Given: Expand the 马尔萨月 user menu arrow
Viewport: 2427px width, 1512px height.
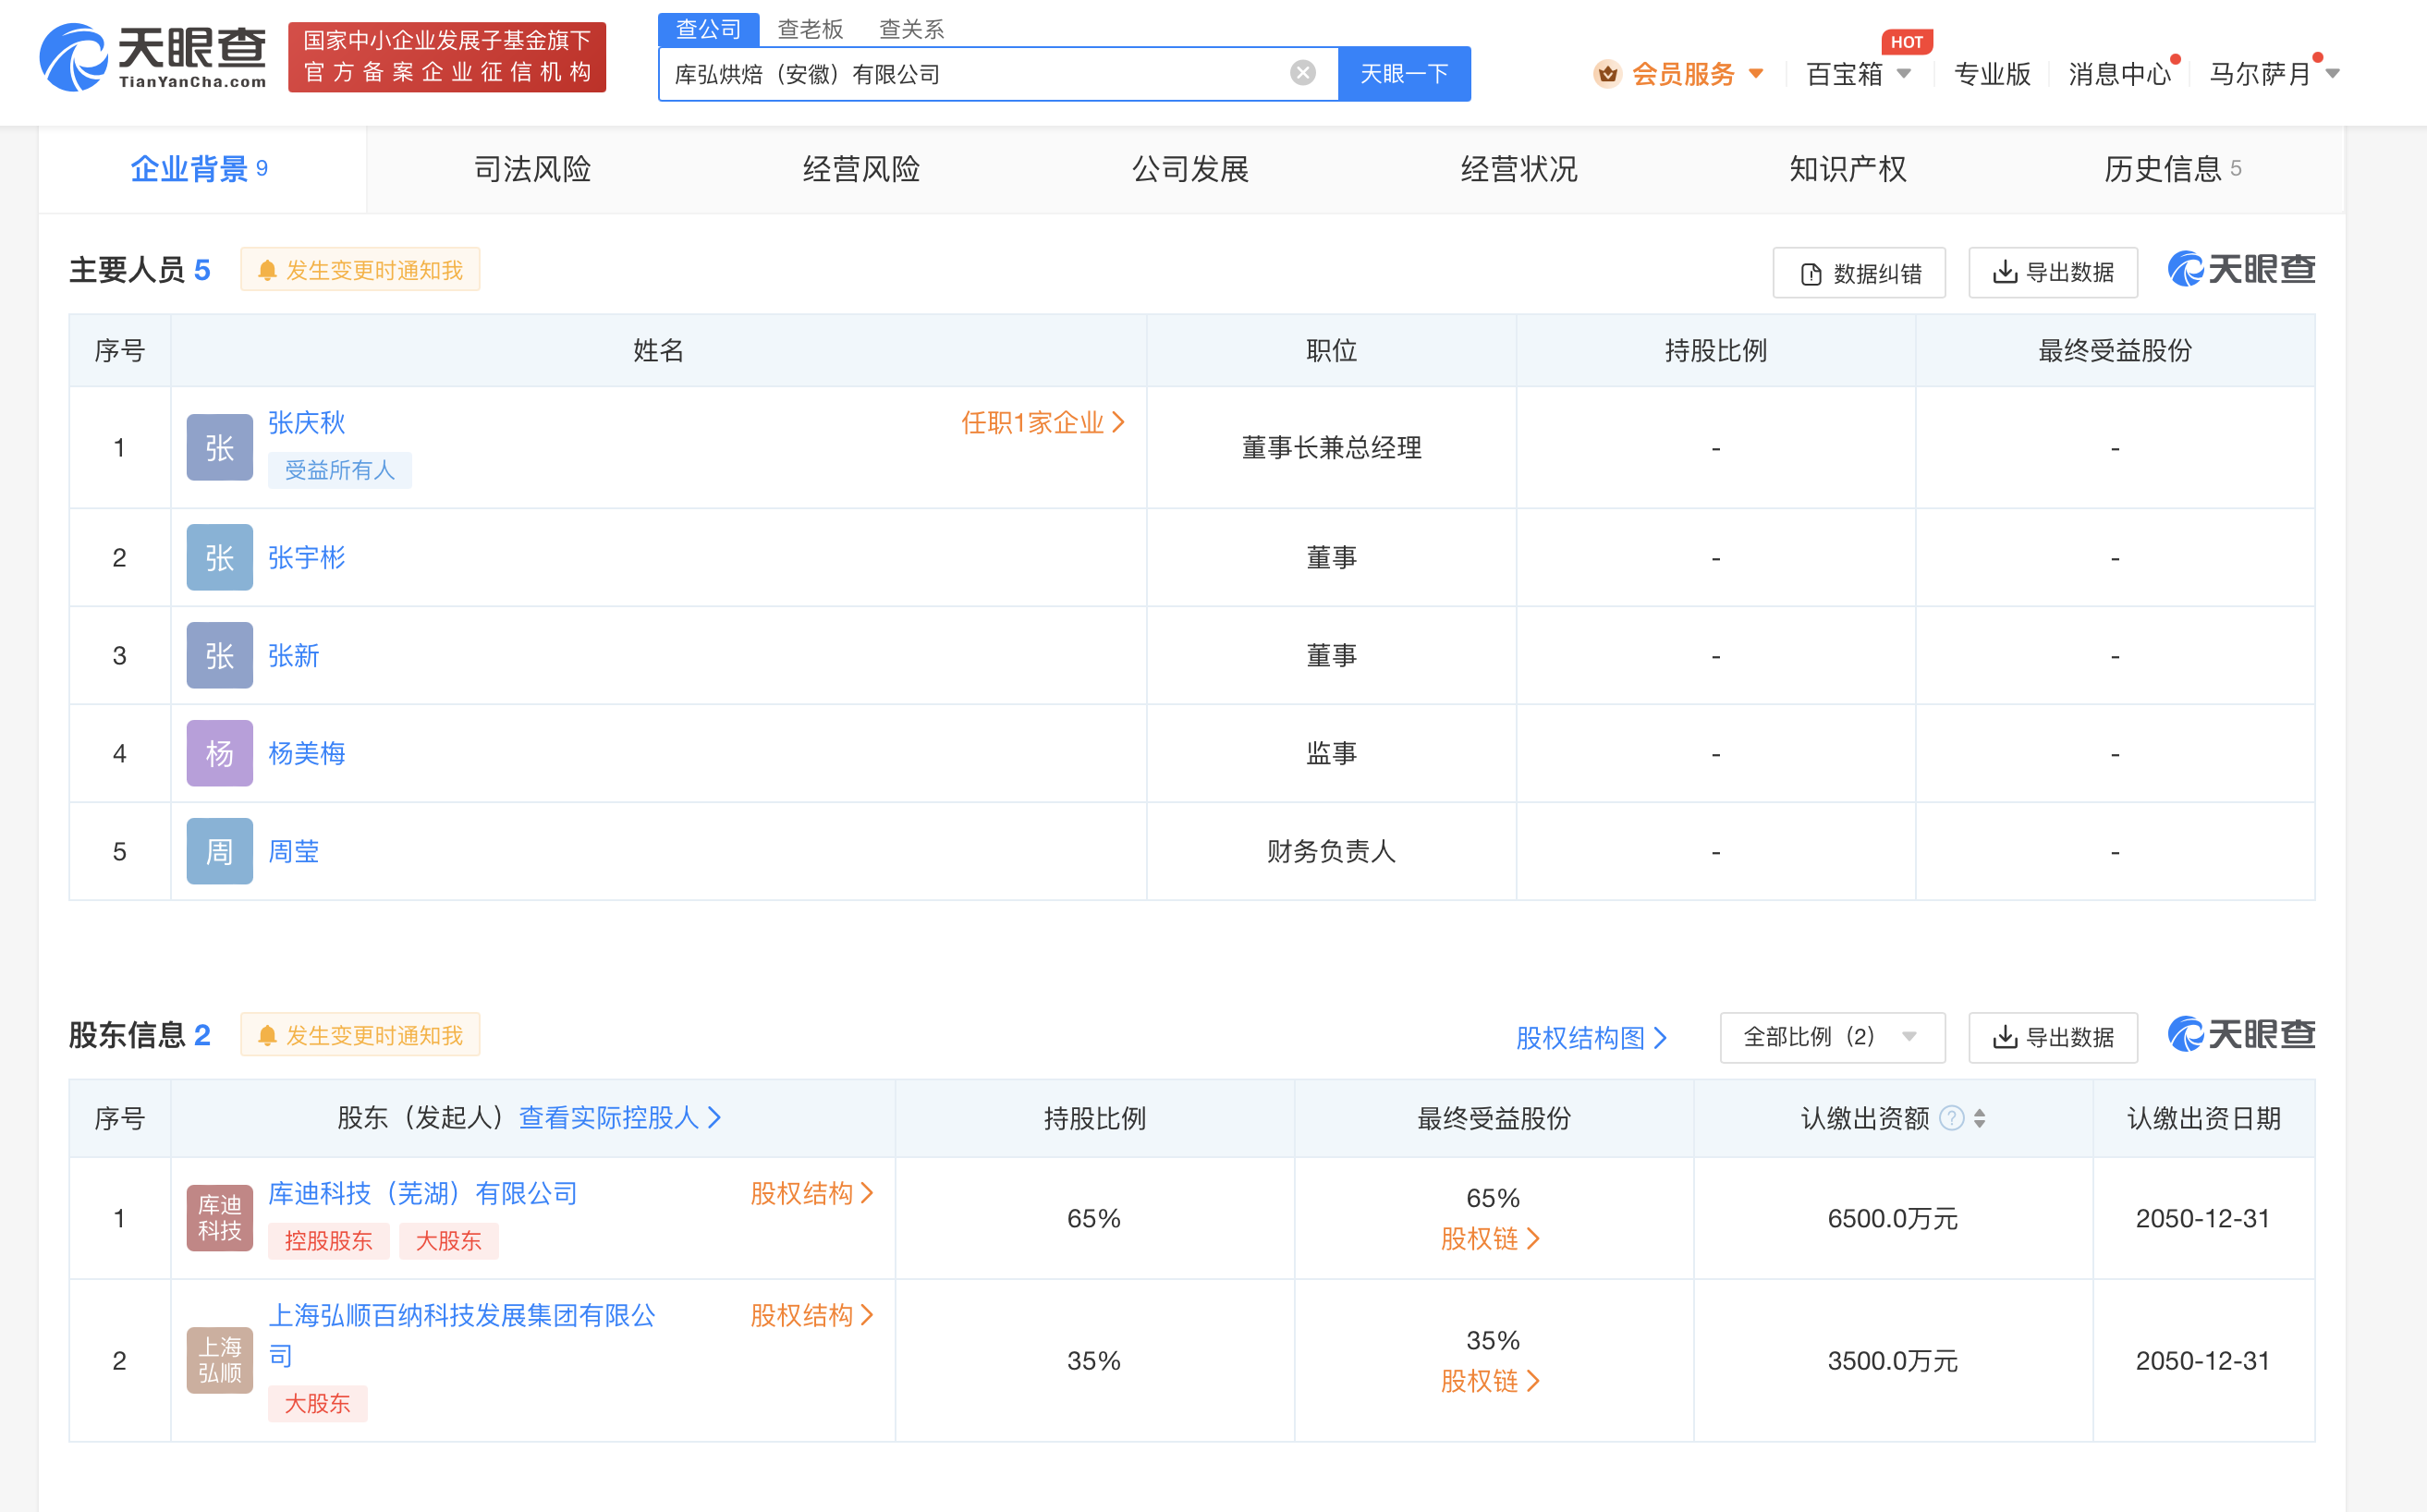Looking at the screenshot, I should point(2333,74).
